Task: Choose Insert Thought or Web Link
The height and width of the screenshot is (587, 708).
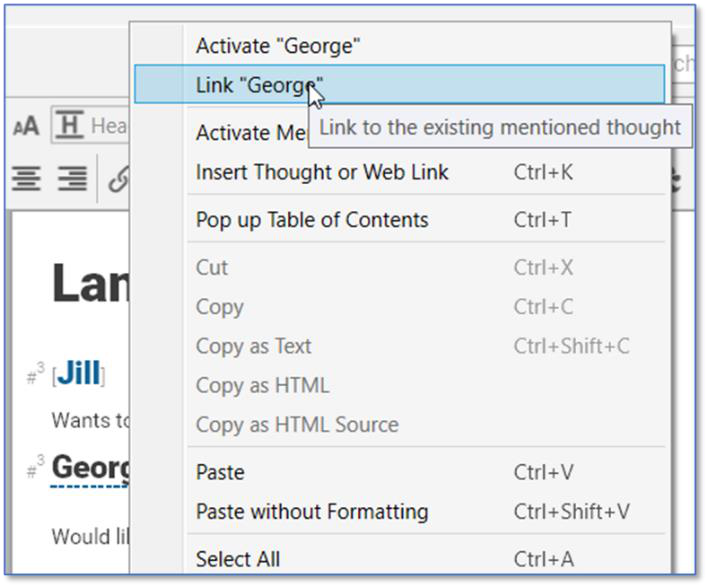Action: pyautogui.click(x=322, y=172)
